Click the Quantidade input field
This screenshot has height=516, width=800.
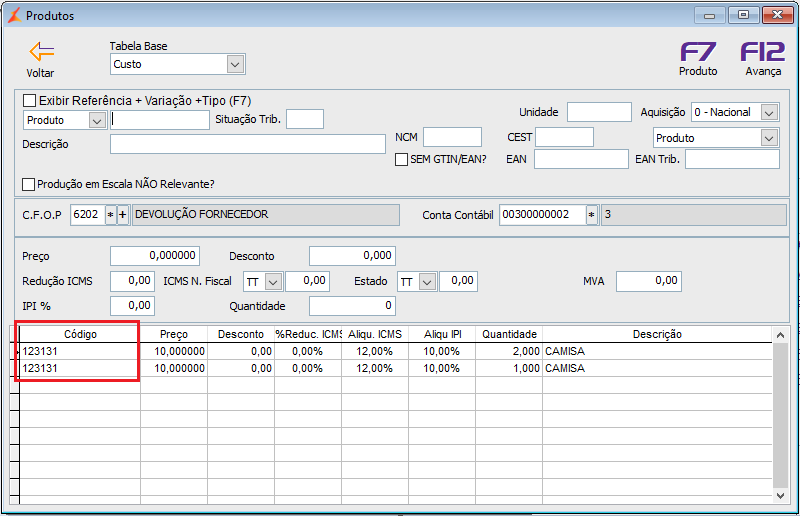(352, 306)
